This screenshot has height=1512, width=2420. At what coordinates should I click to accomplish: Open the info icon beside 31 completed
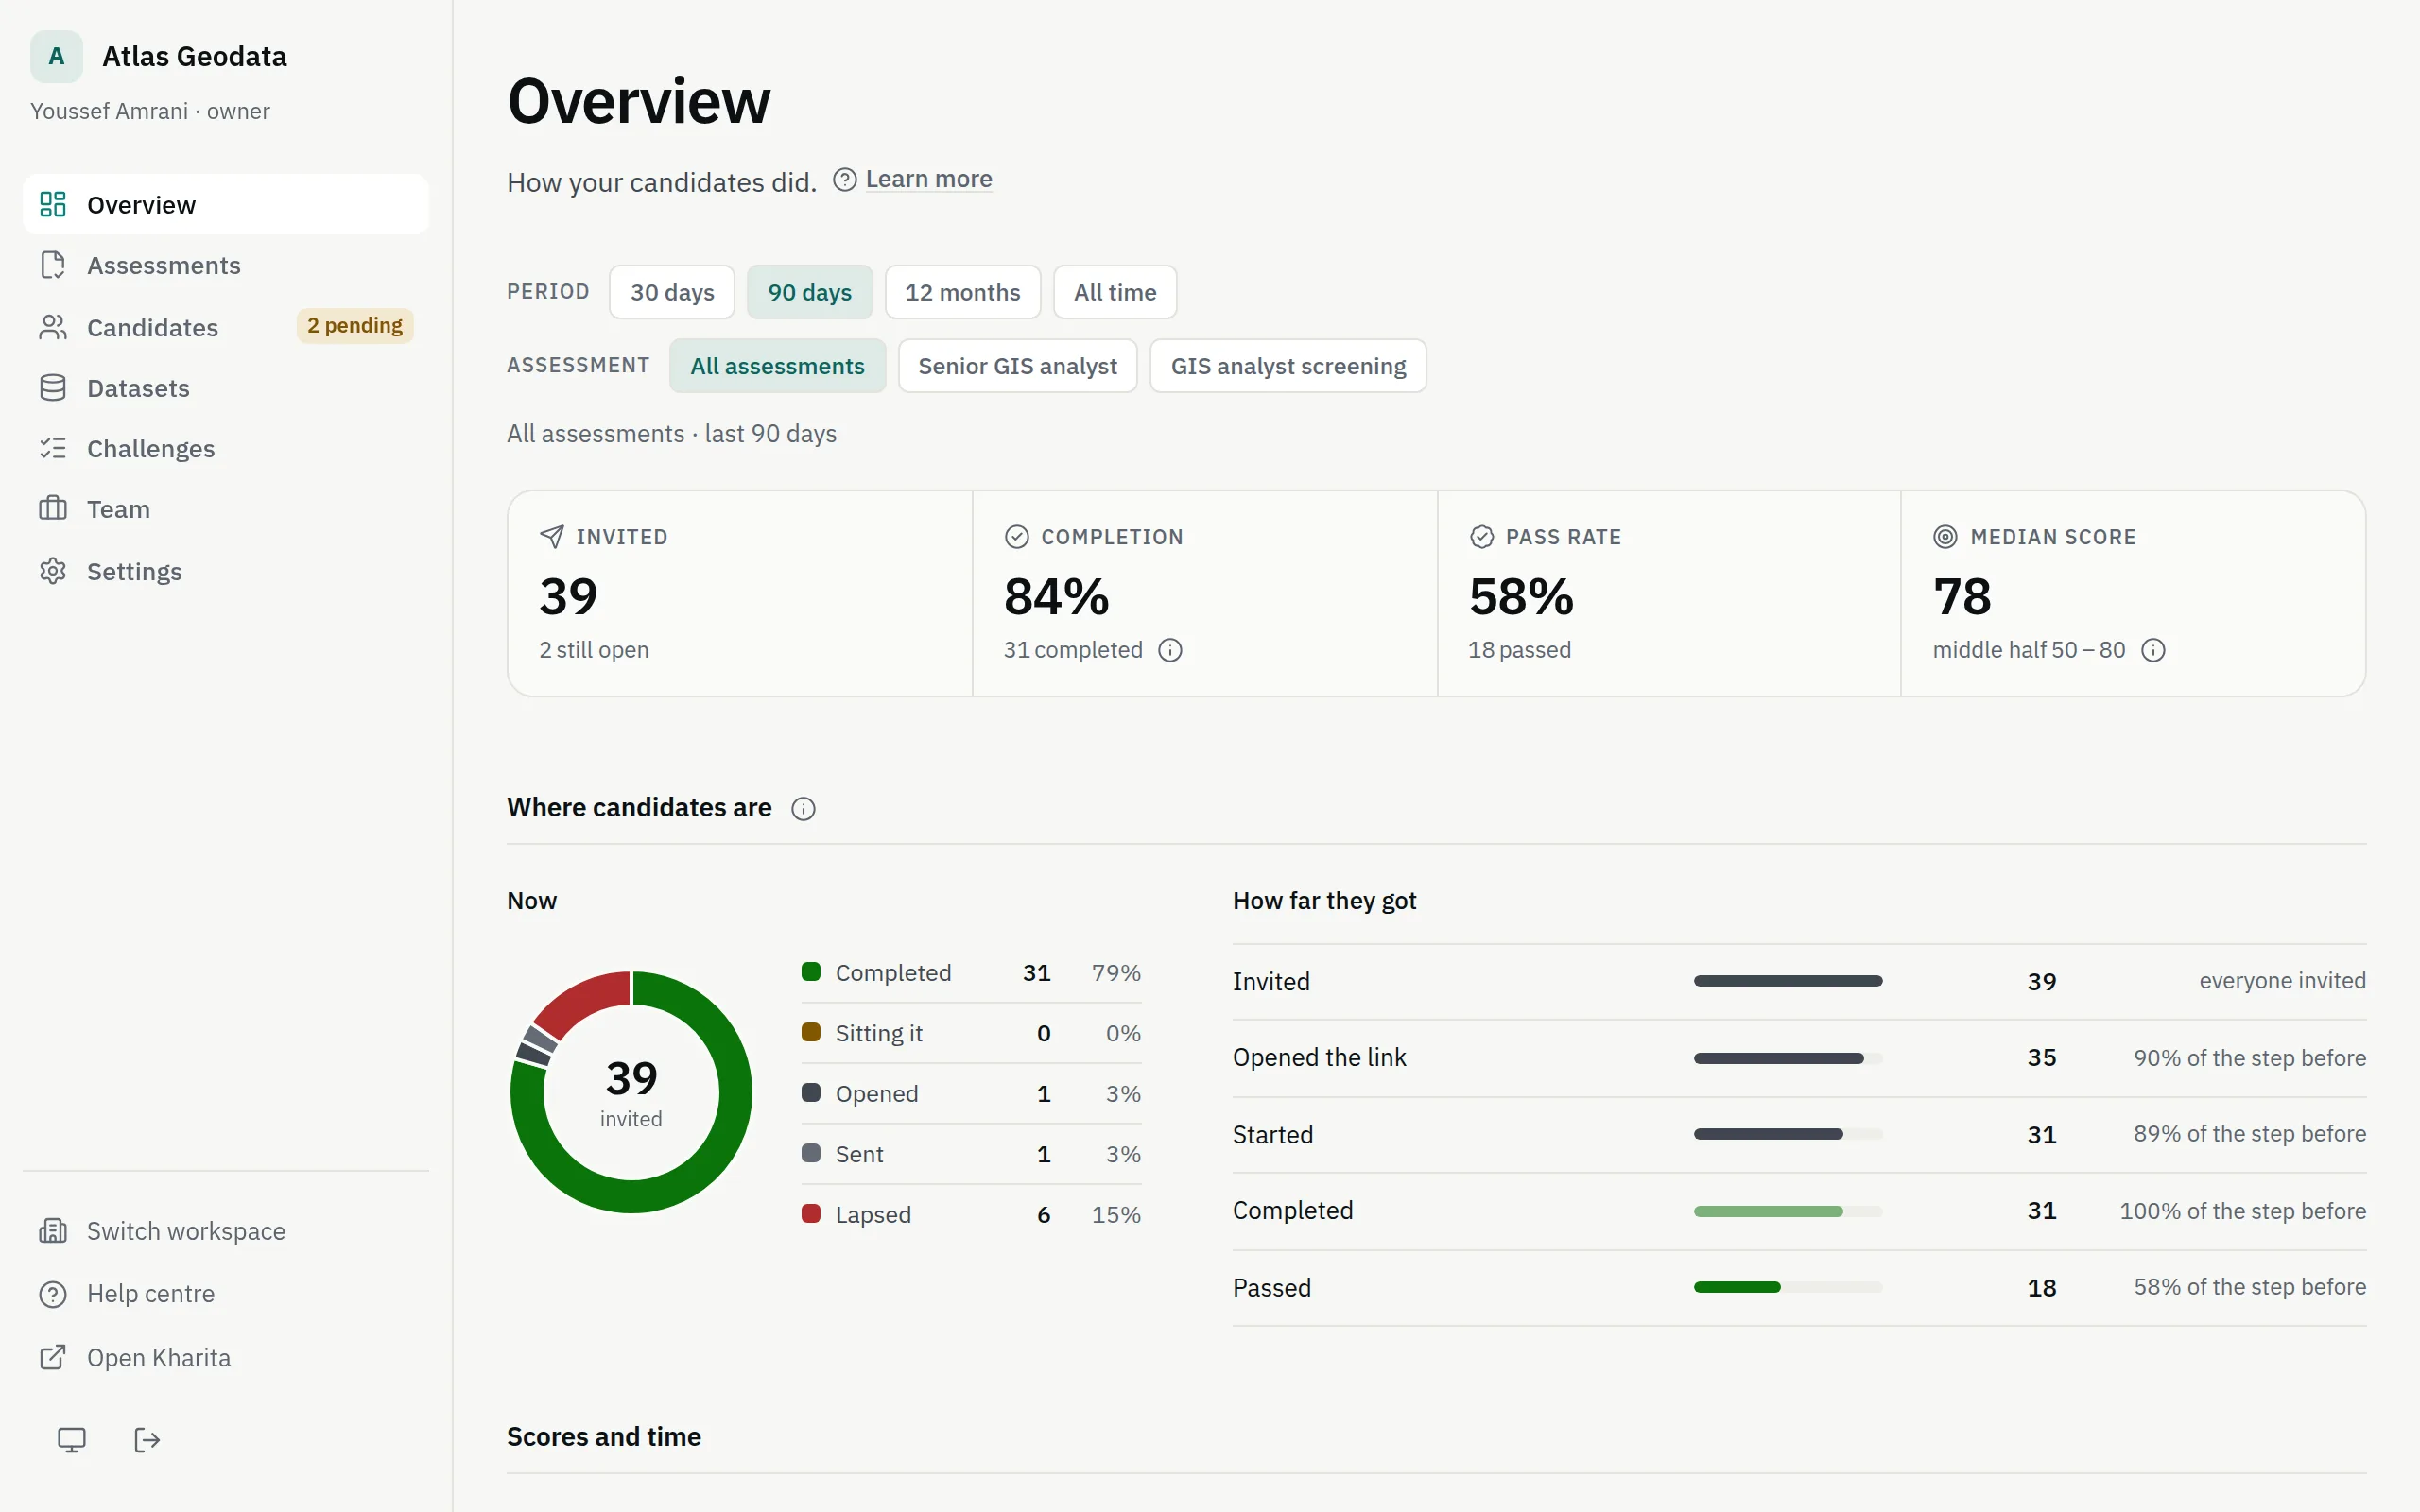[x=1170, y=650]
